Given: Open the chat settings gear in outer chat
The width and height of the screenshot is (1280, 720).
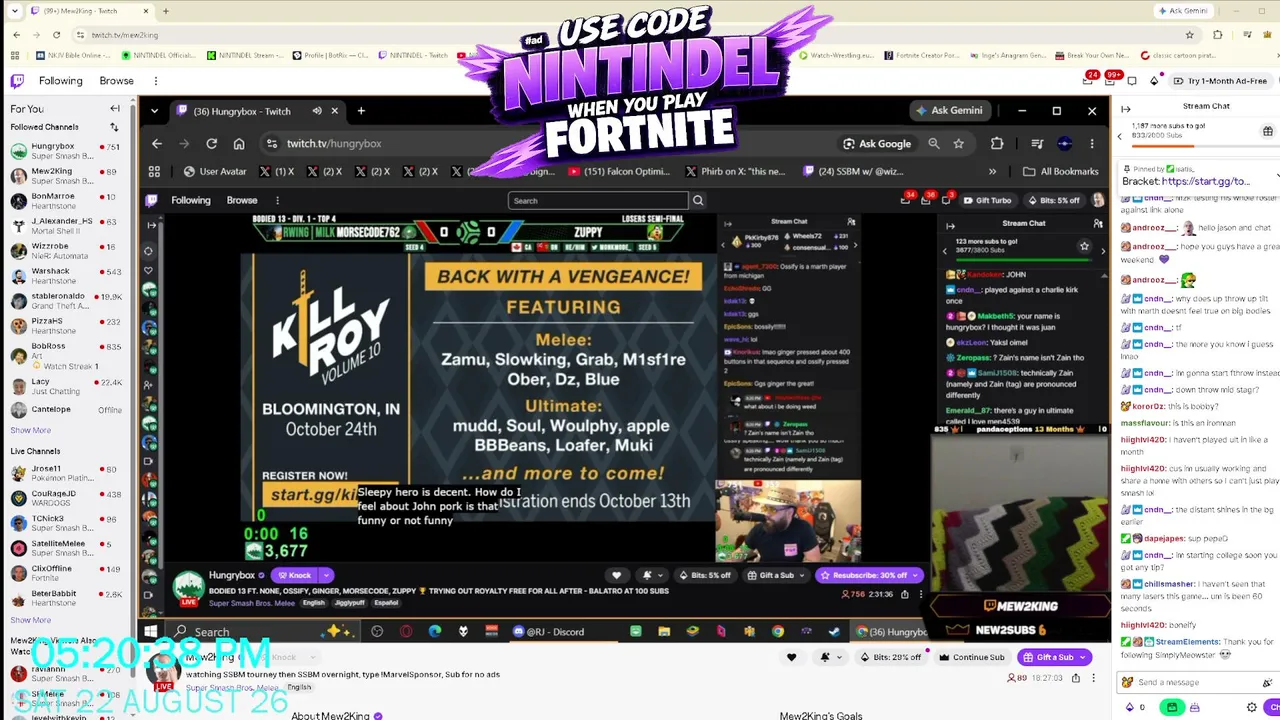Looking at the screenshot, I should point(1251,708).
